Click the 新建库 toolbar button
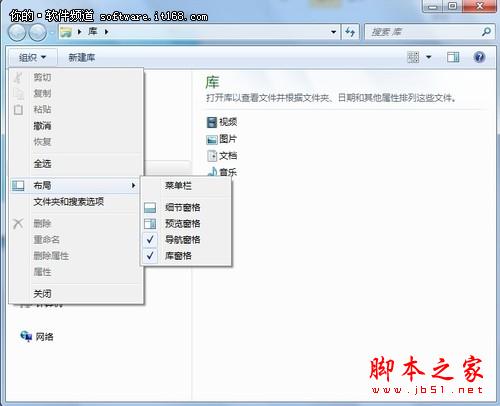The height and width of the screenshot is (406, 500). pyautogui.click(x=82, y=58)
